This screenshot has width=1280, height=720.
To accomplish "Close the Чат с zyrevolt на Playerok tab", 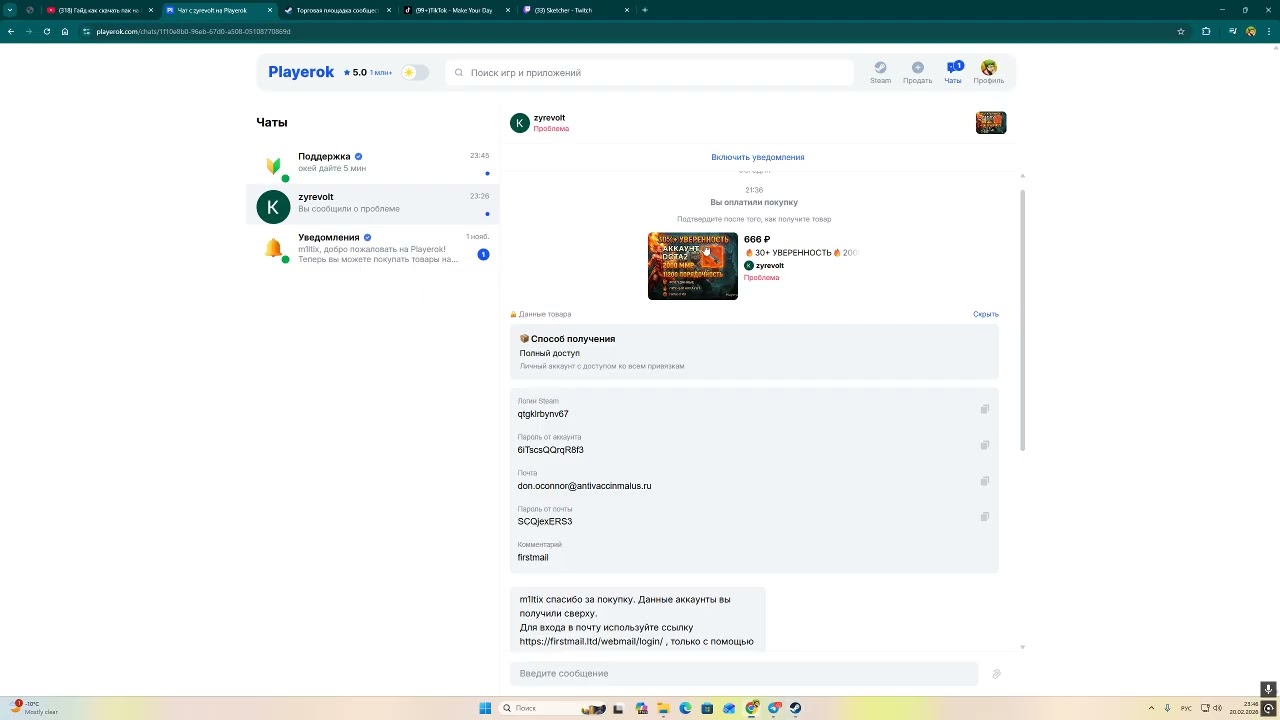I will pos(270,10).
